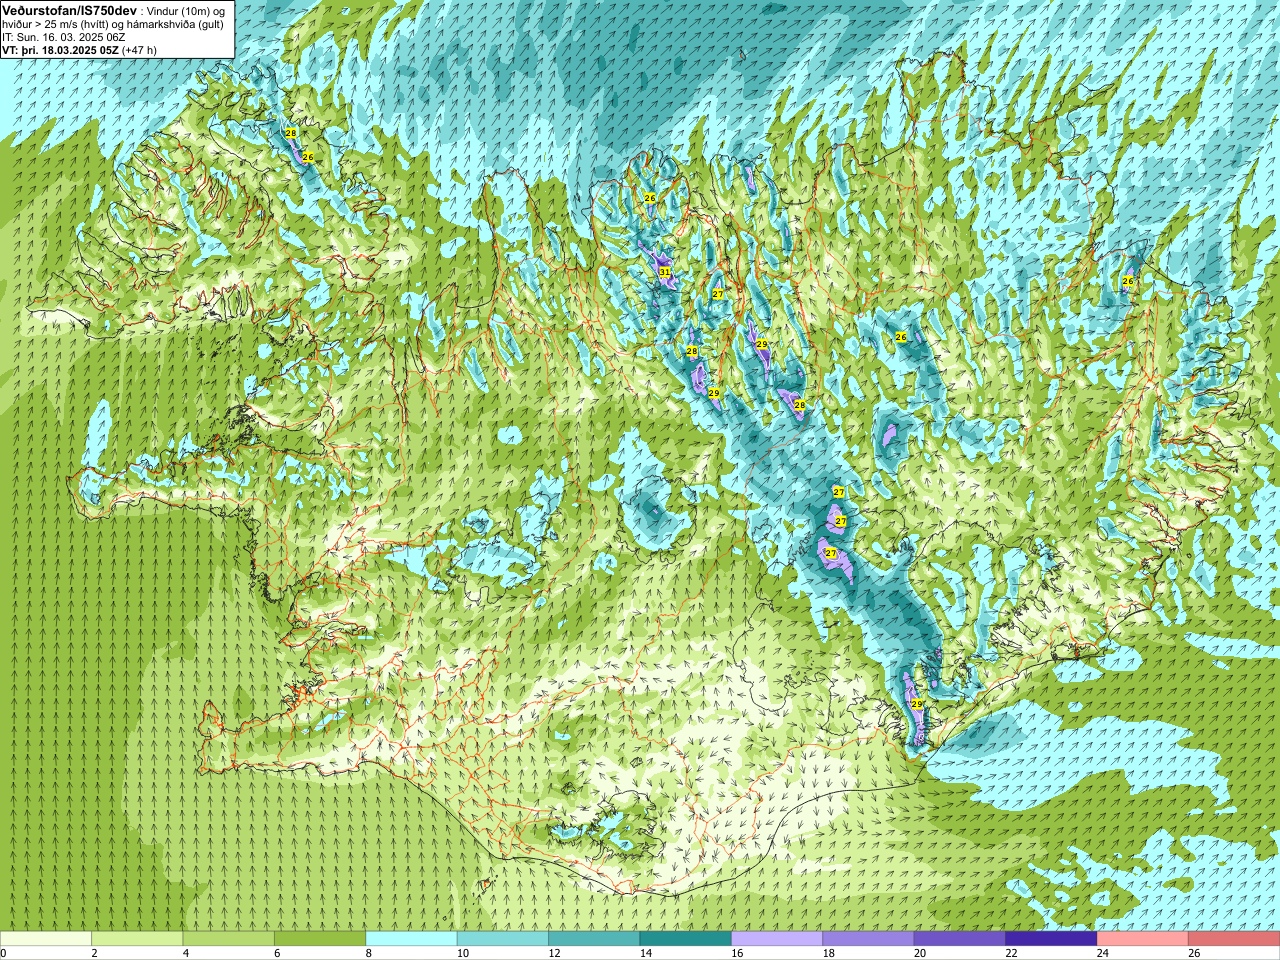Click the "Veðurstofan/IS750dev" title text
Image resolution: width=1280 pixels, height=960 pixels.
pos(69,9)
